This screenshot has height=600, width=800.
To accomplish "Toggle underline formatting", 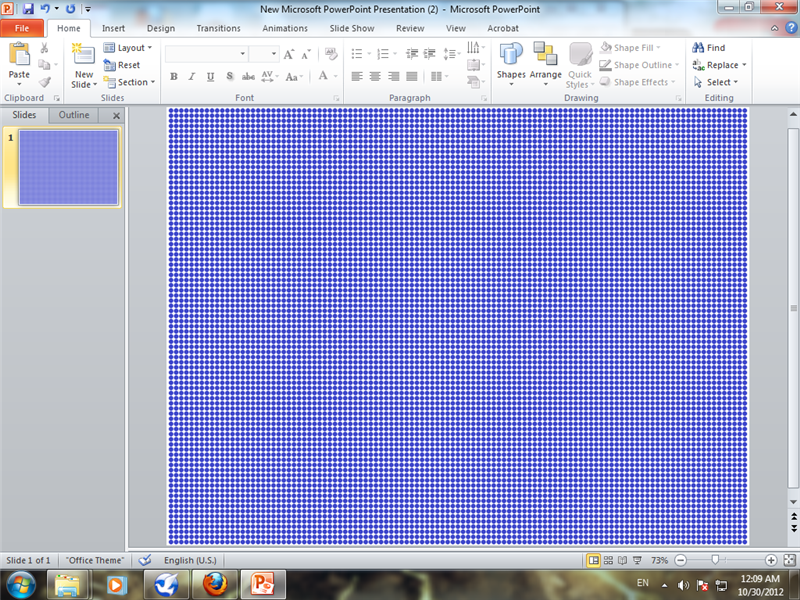I will pyautogui.click(x=210, y=76).
